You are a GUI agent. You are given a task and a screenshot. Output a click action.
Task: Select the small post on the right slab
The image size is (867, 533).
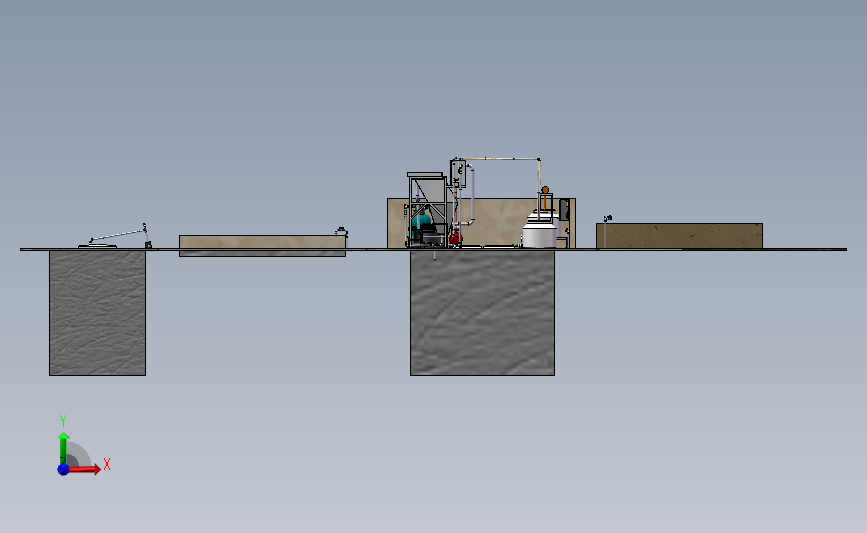point(607,231)
